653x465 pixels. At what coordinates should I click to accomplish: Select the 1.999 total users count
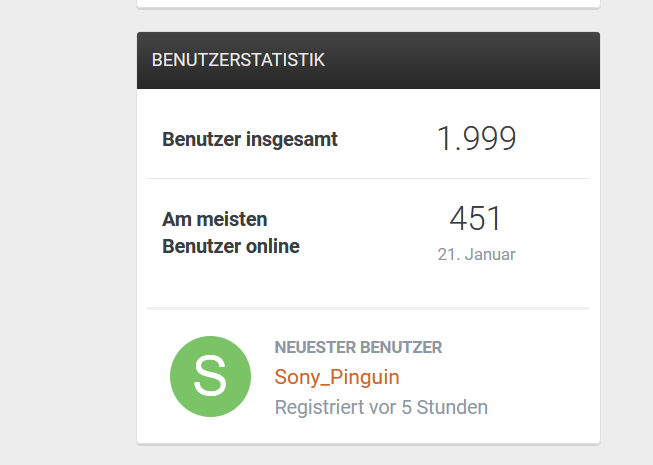(x=476, y=139)
